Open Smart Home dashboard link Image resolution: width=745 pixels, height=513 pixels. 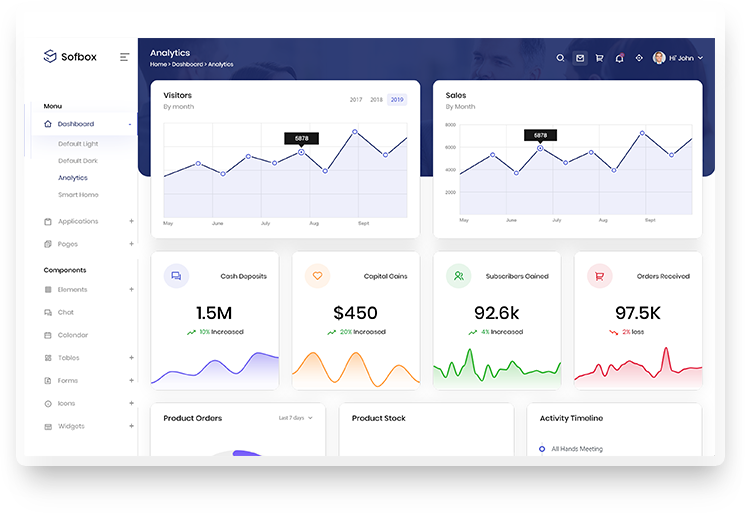(78, 195)
